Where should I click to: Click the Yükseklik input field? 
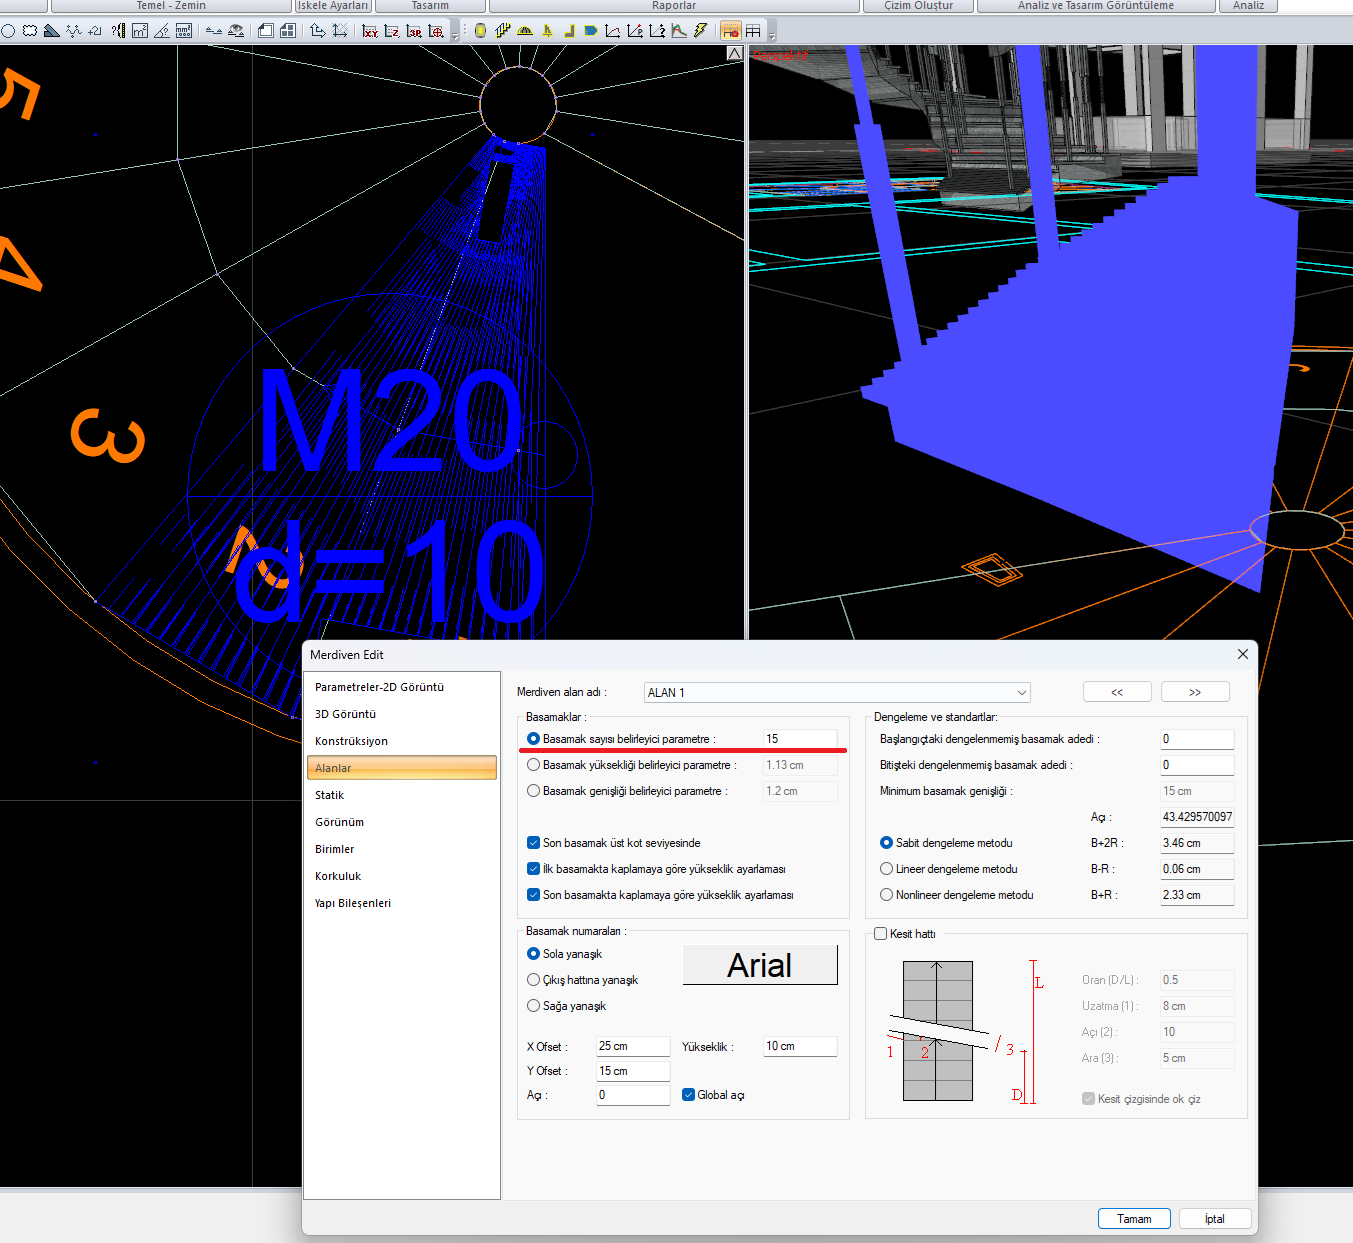[800, 1046]
